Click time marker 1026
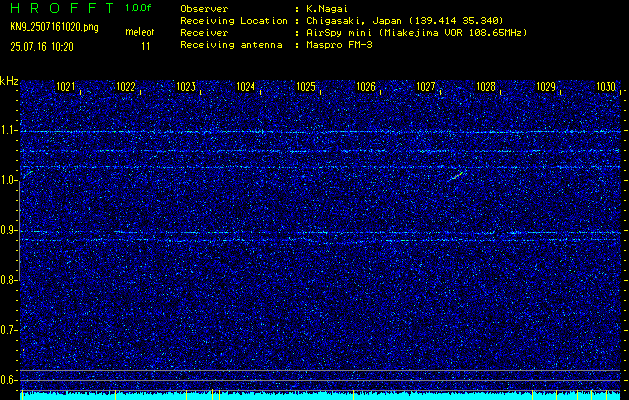This screenshot has height=400, width=629. tap(366, 86)
